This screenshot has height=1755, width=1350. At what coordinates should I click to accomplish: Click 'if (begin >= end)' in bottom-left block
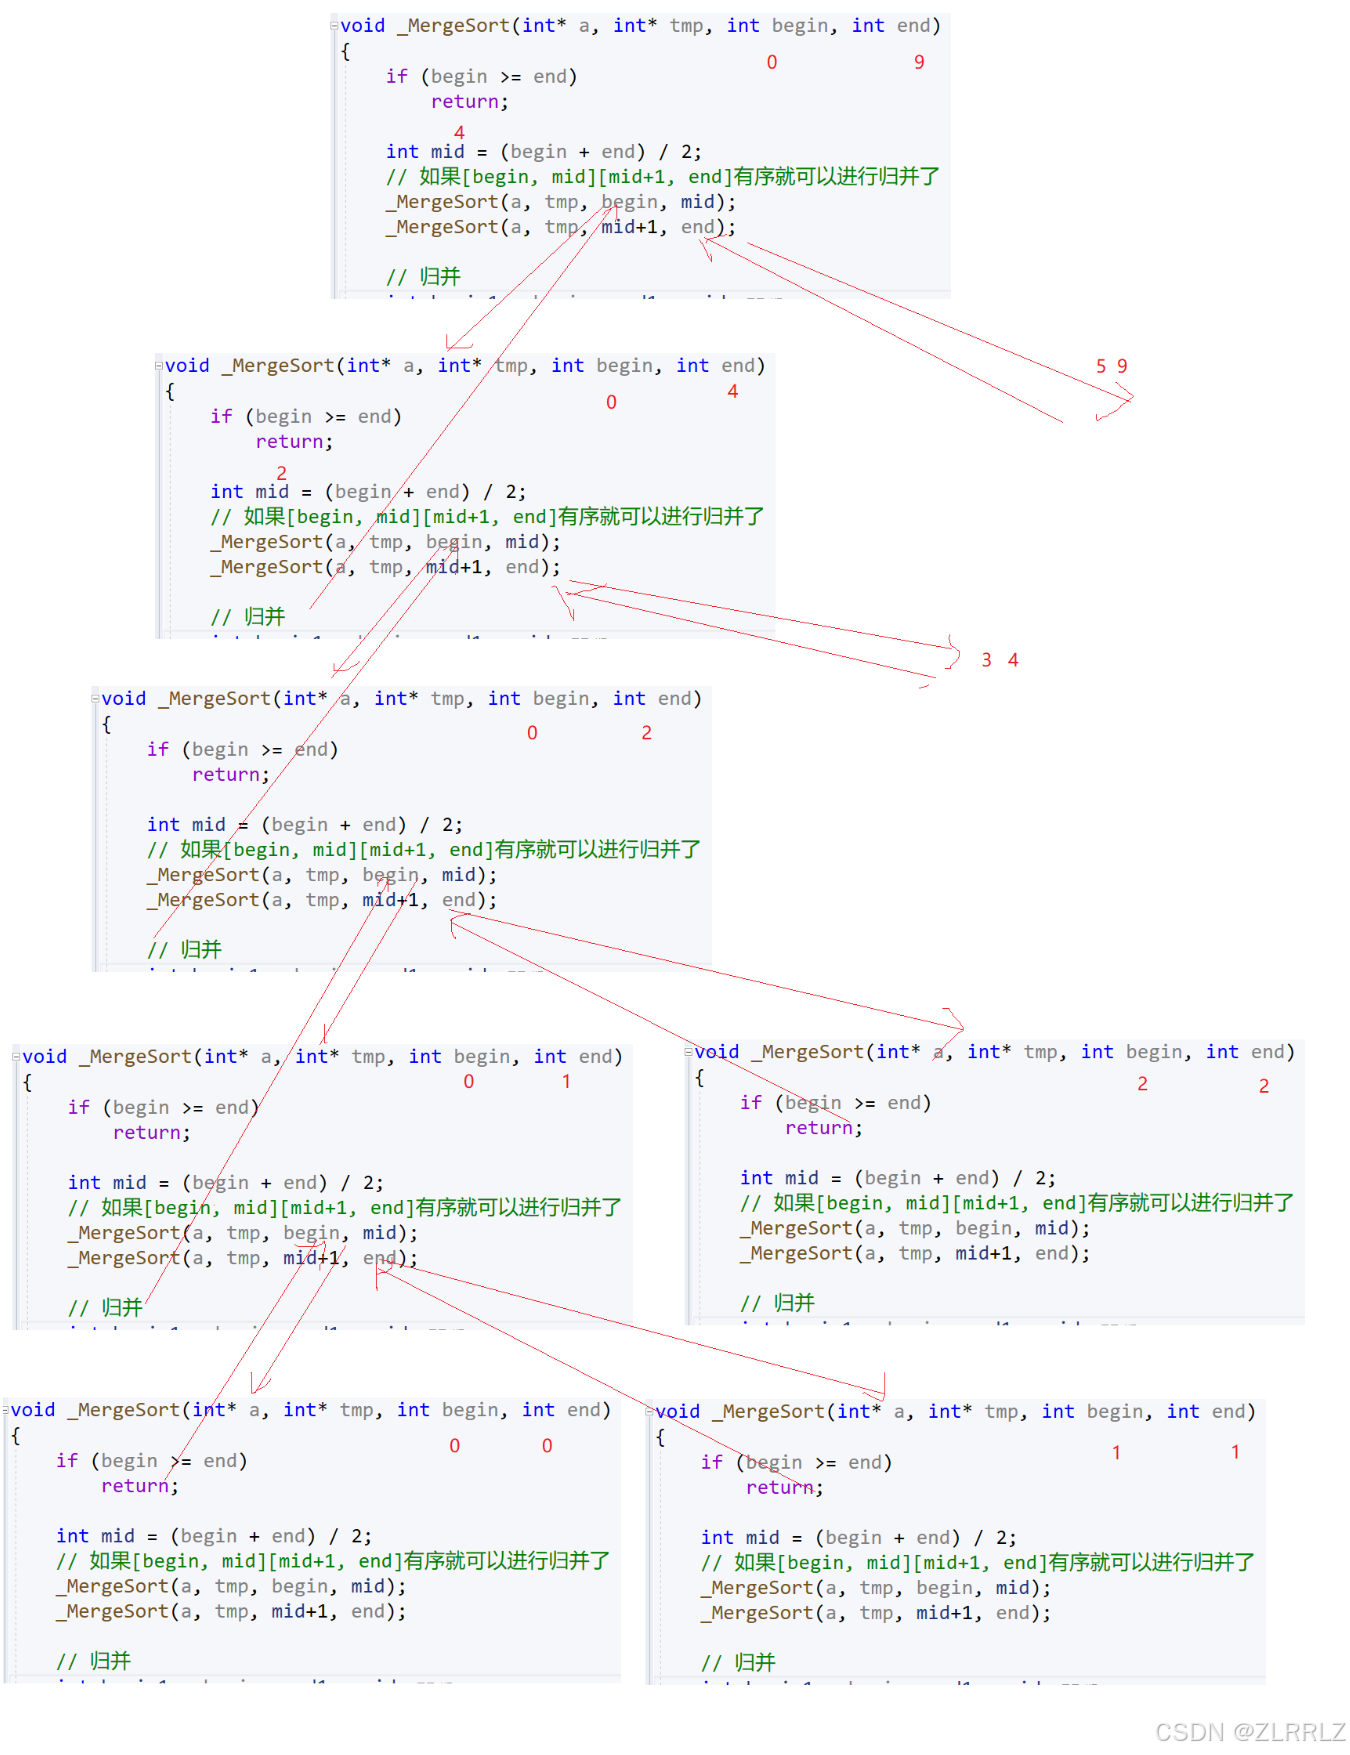tap(152, 1461)
